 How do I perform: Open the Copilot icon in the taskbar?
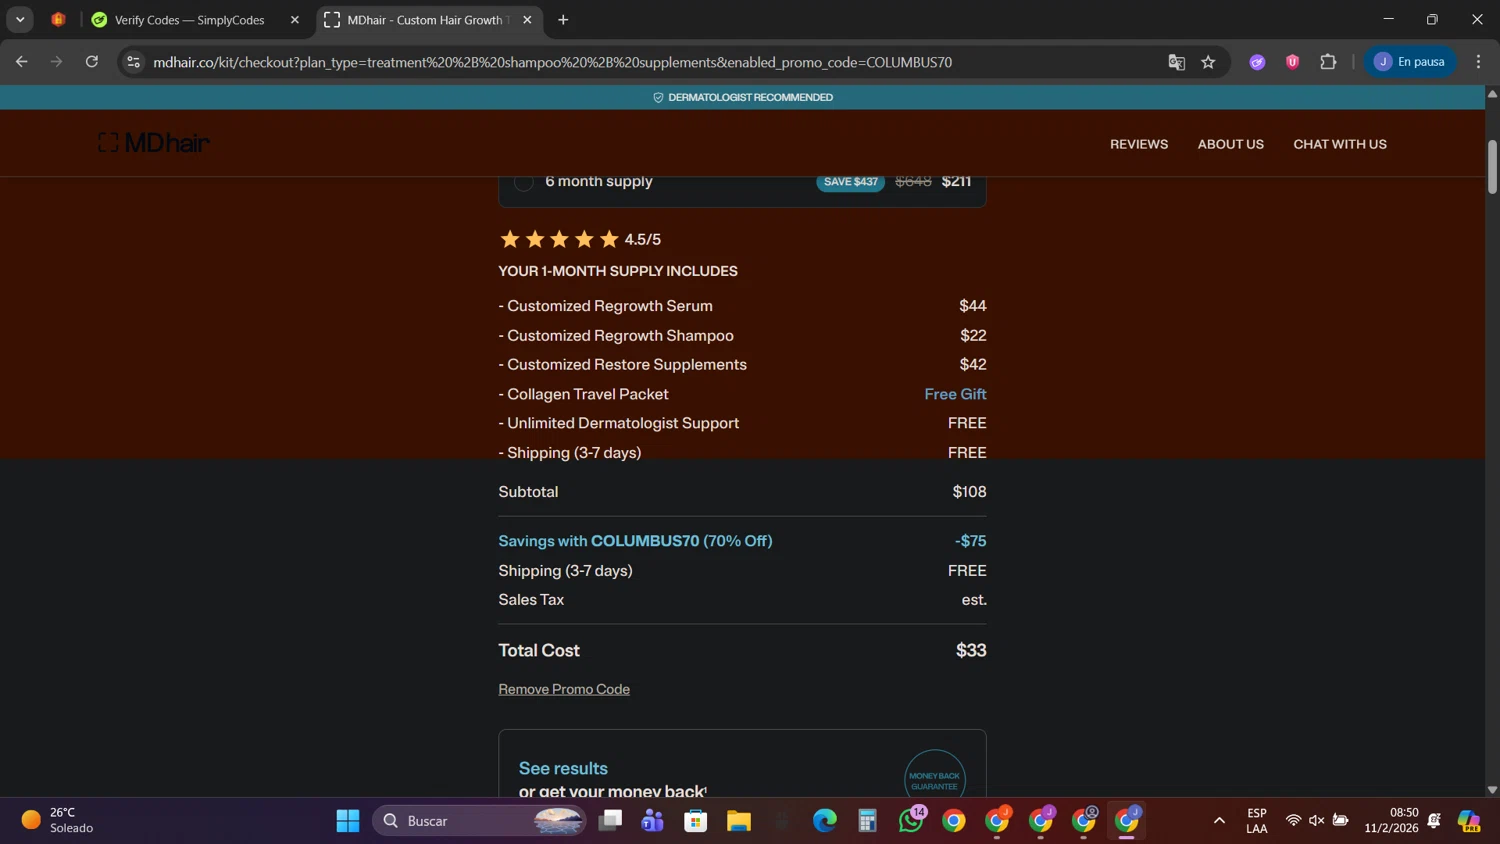[1469, 821]
